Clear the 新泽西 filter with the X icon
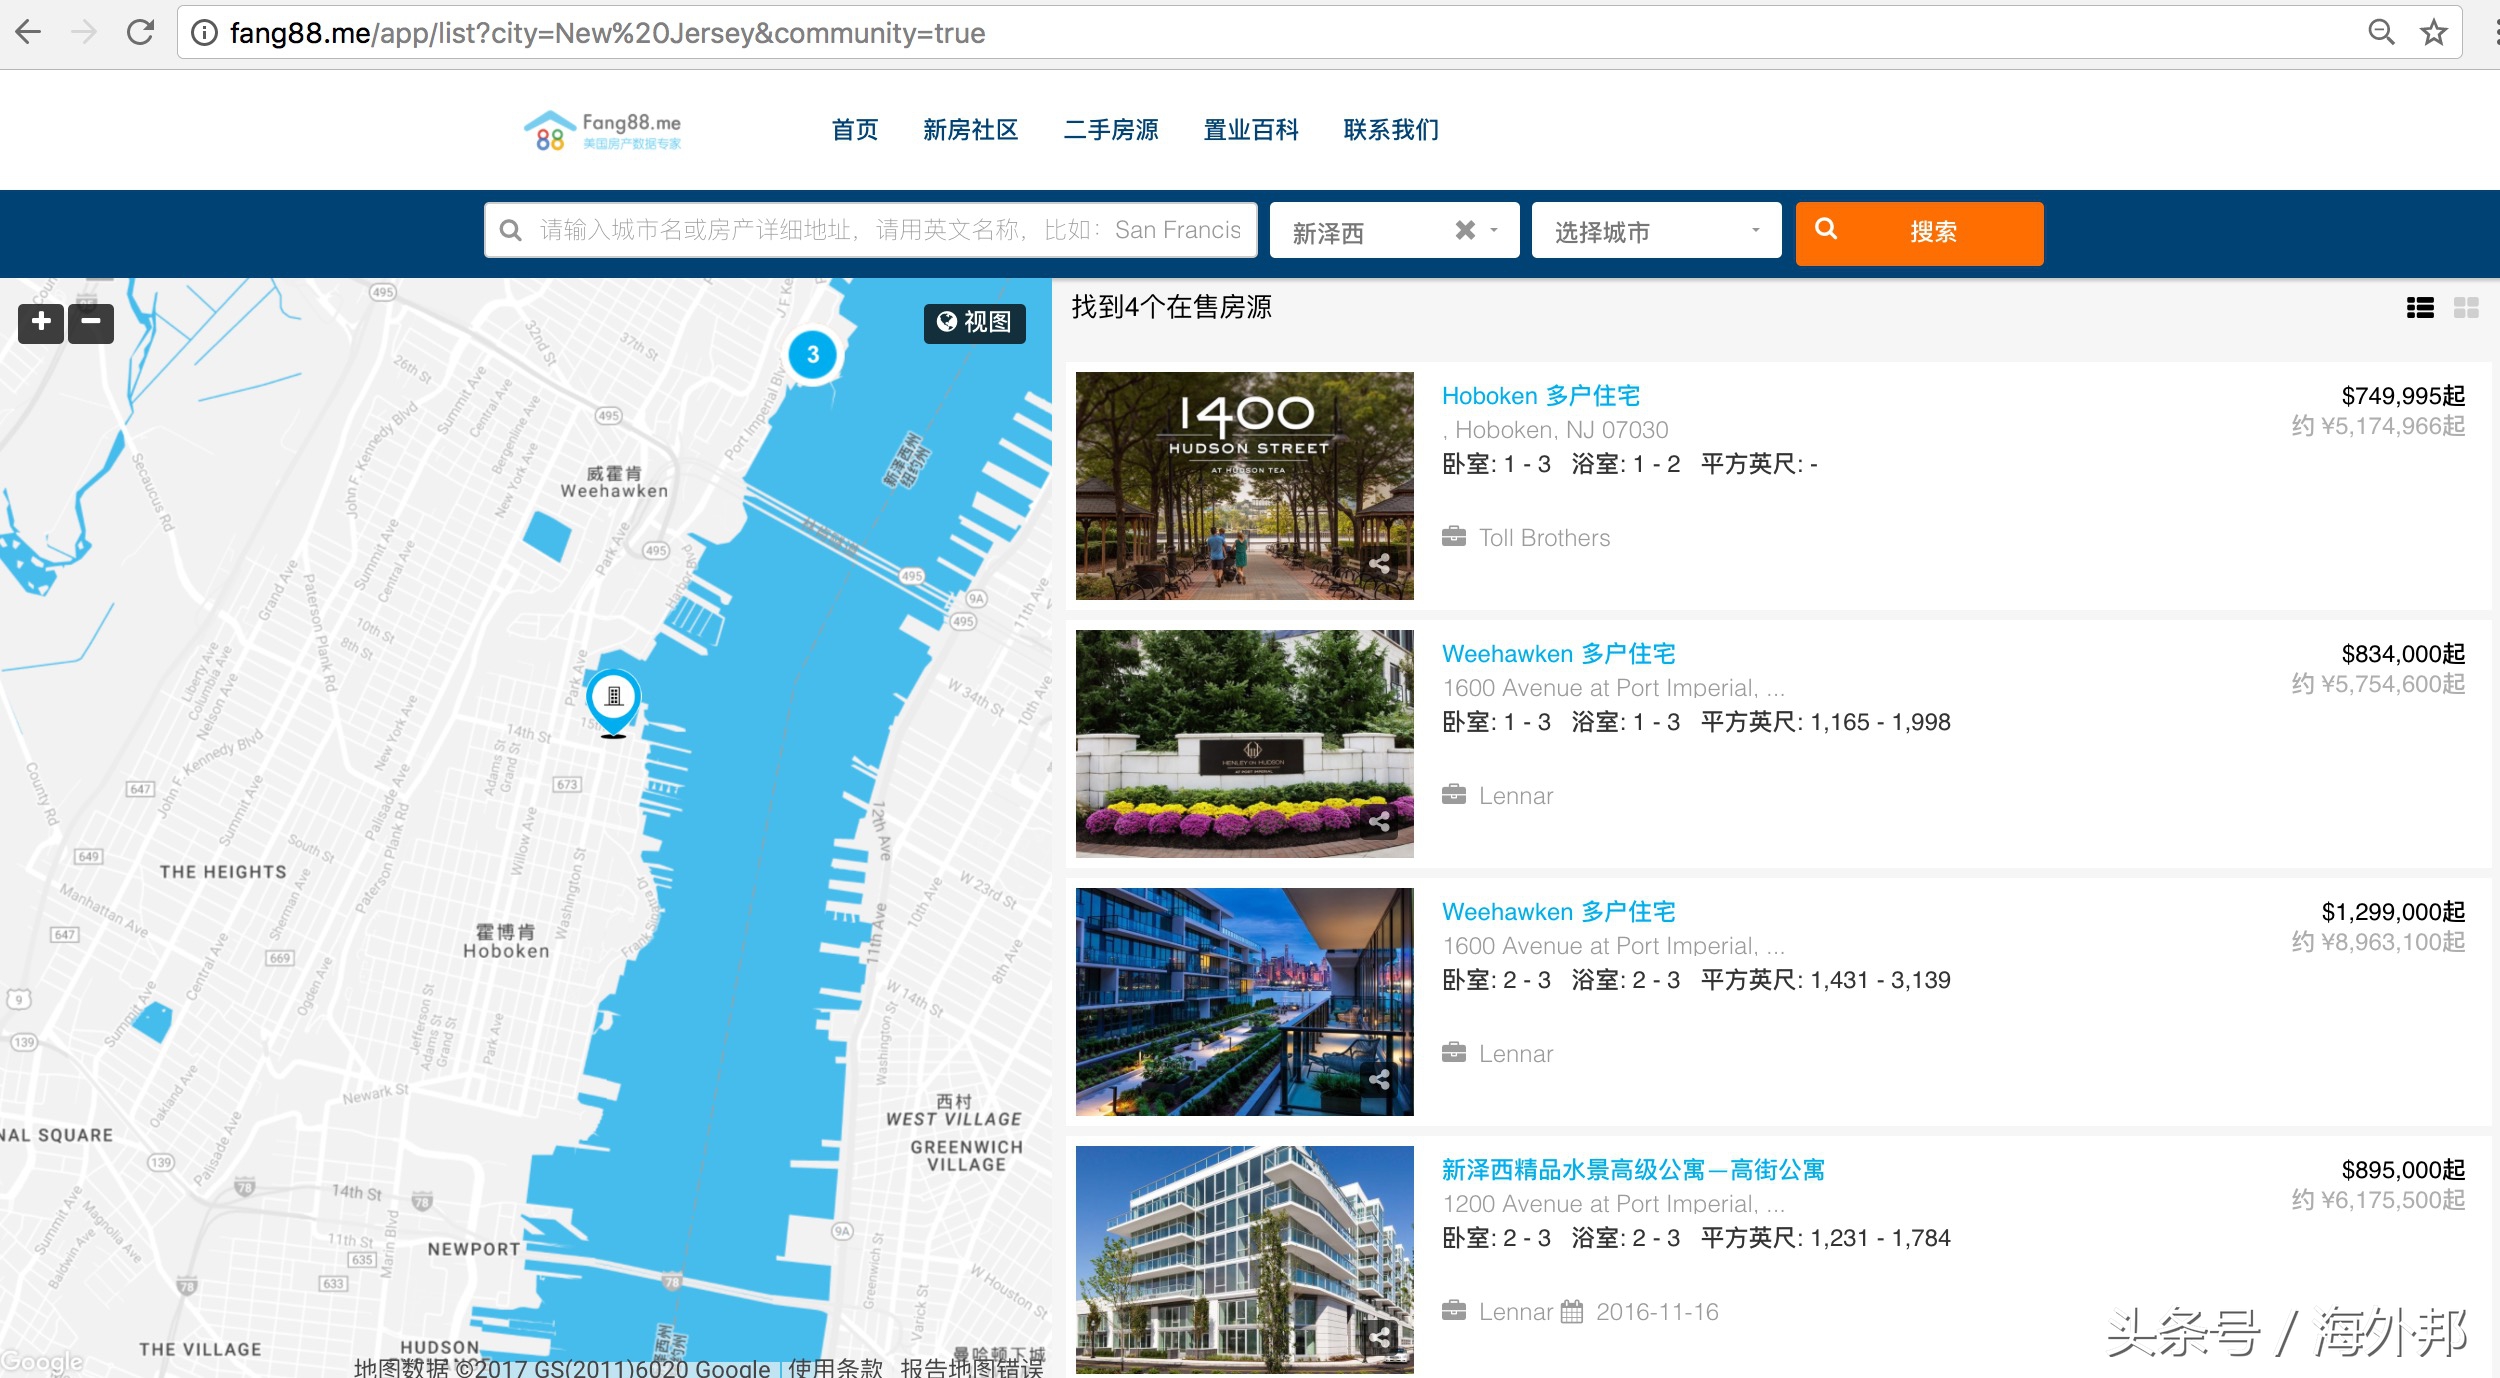Image resolution: width=2500 pixels, height=1378 pixels. pos(1465,230)
